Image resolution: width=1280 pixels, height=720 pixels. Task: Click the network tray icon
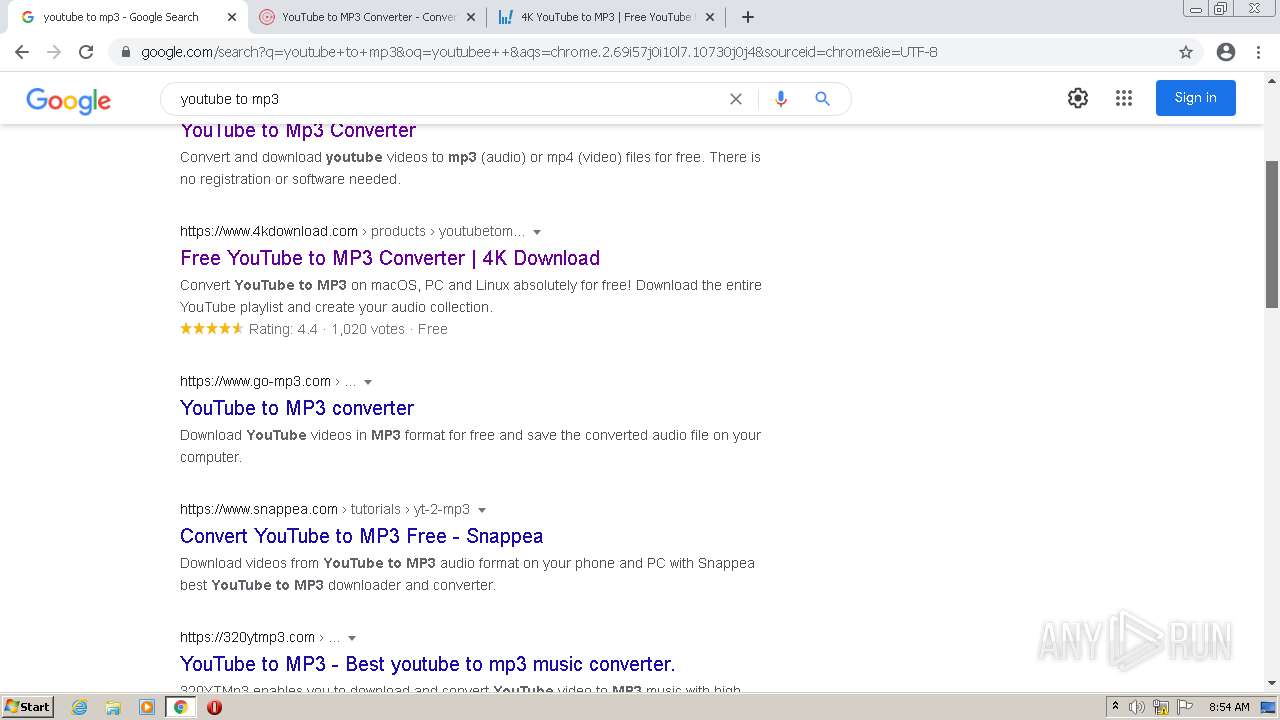click(x=1161, y=707)
